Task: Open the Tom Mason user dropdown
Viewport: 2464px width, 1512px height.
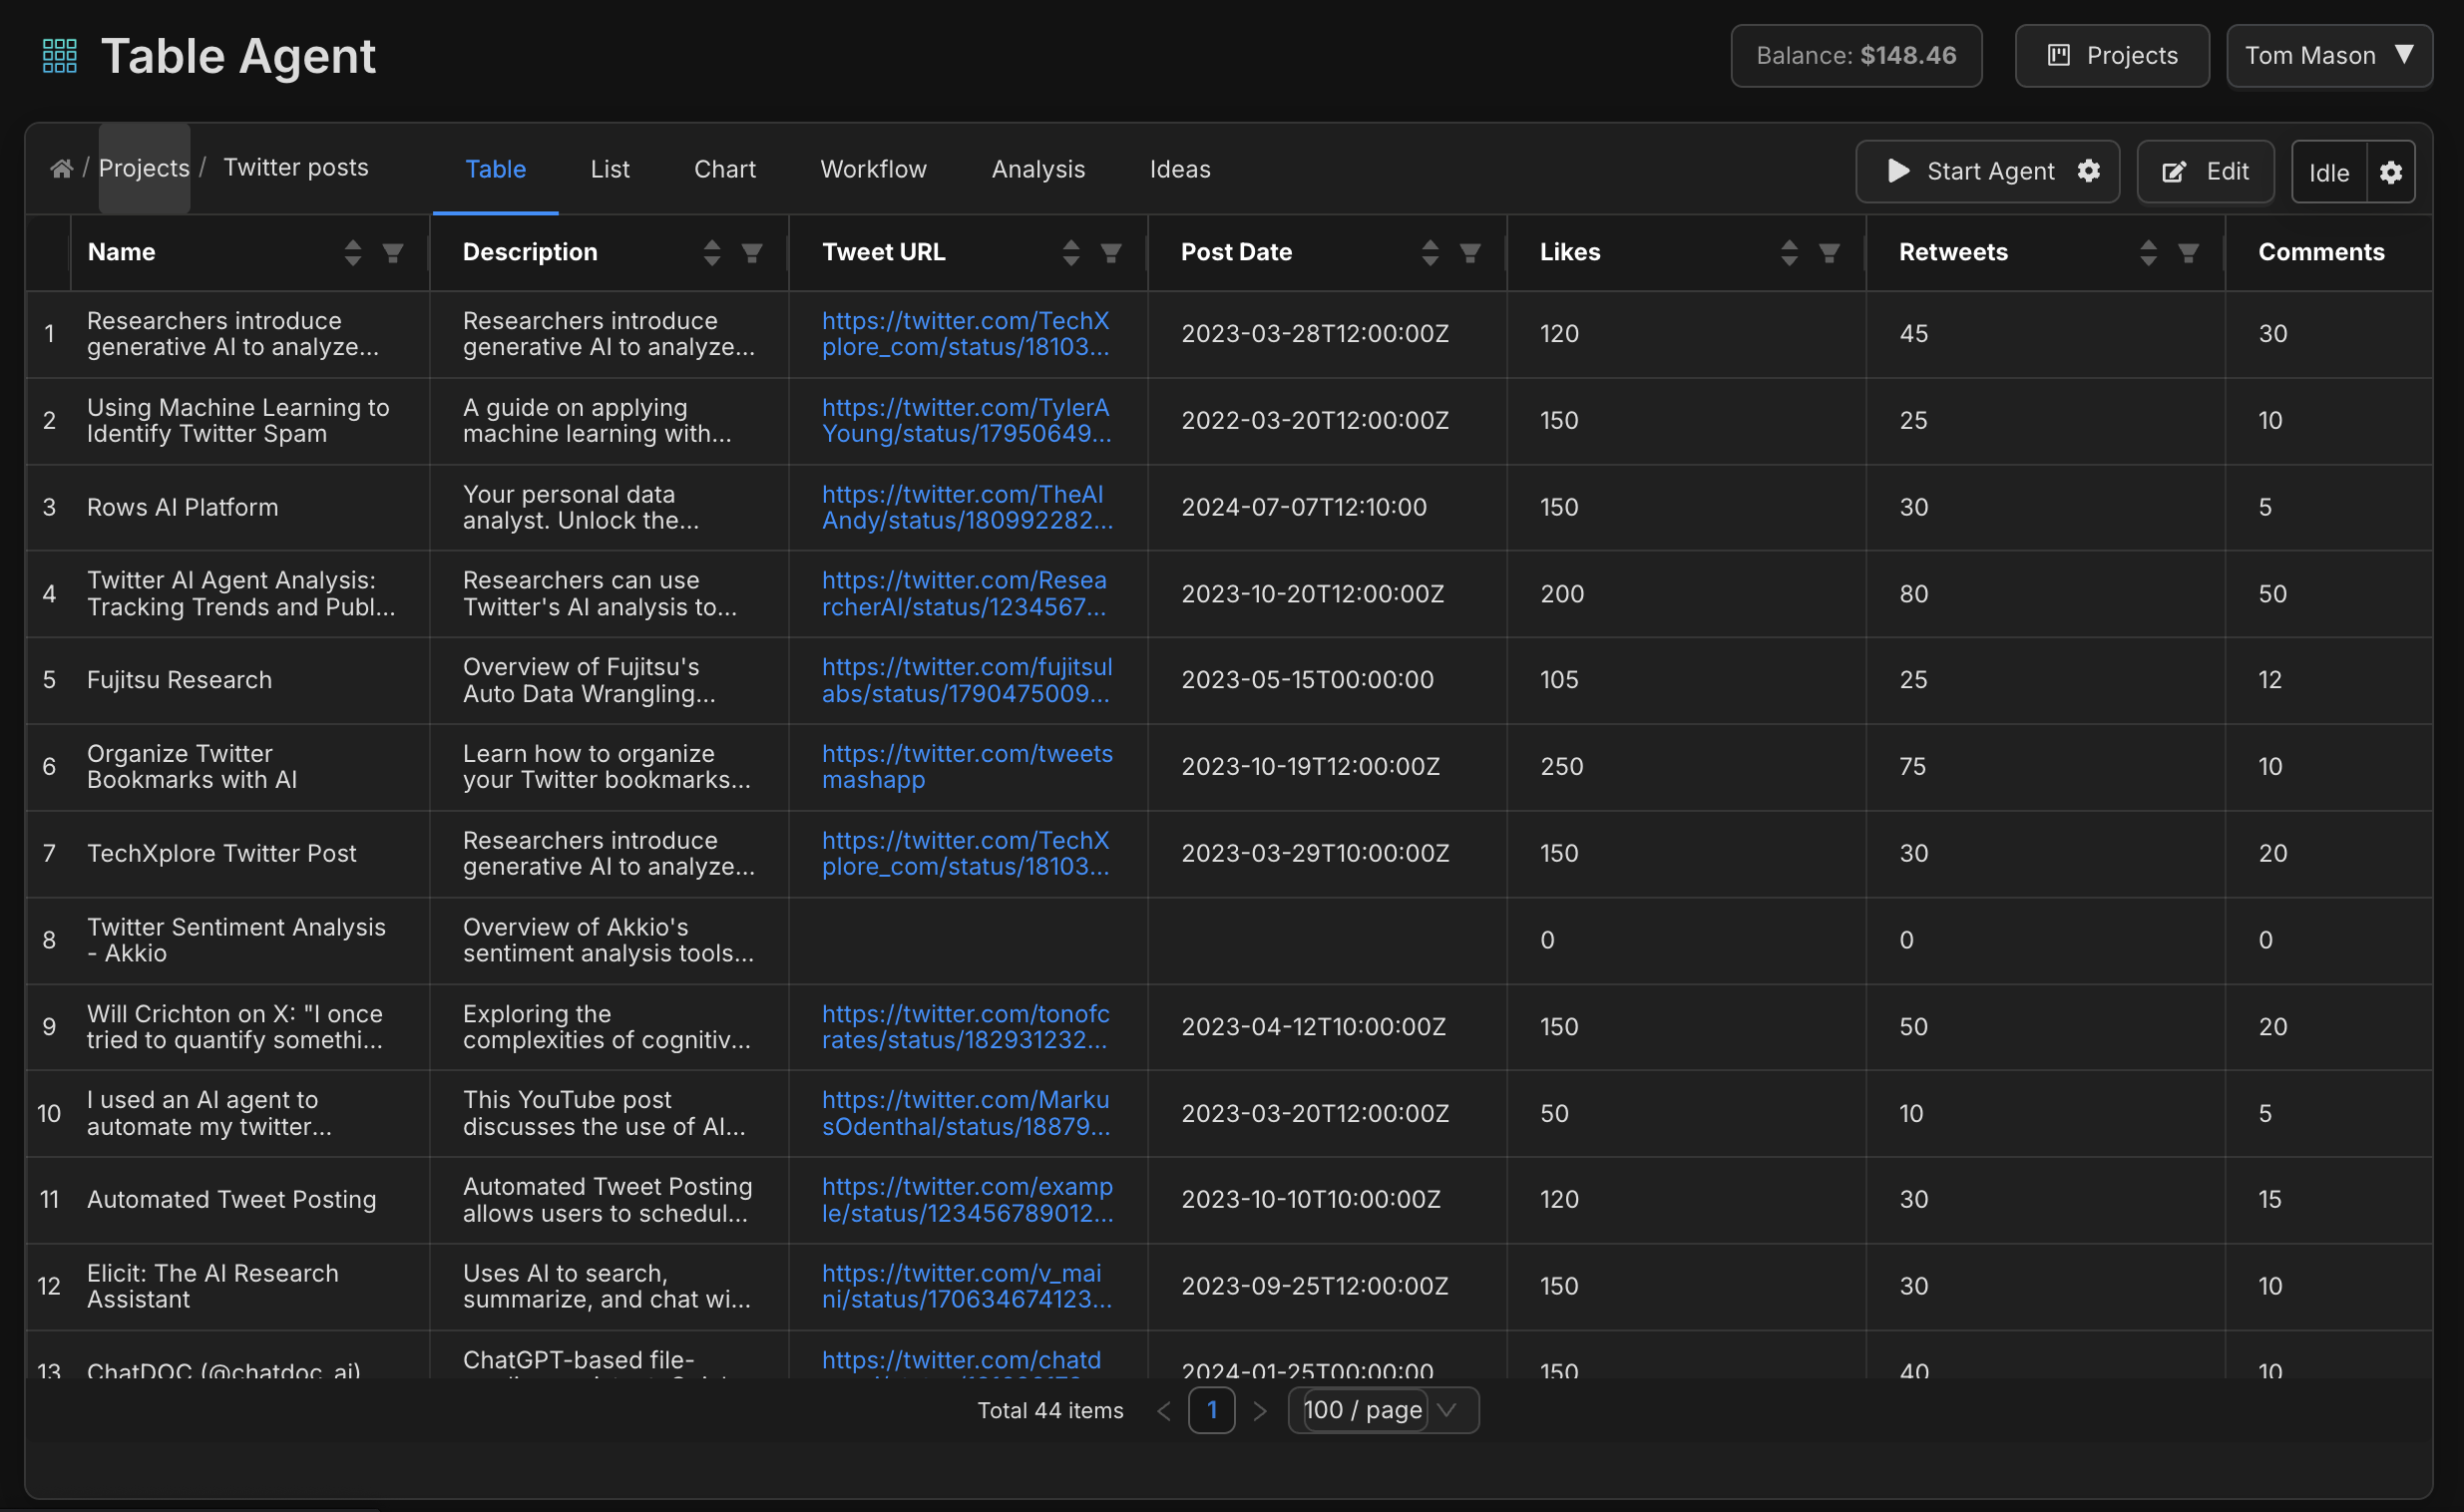Action: click(x=2329, y=56)
